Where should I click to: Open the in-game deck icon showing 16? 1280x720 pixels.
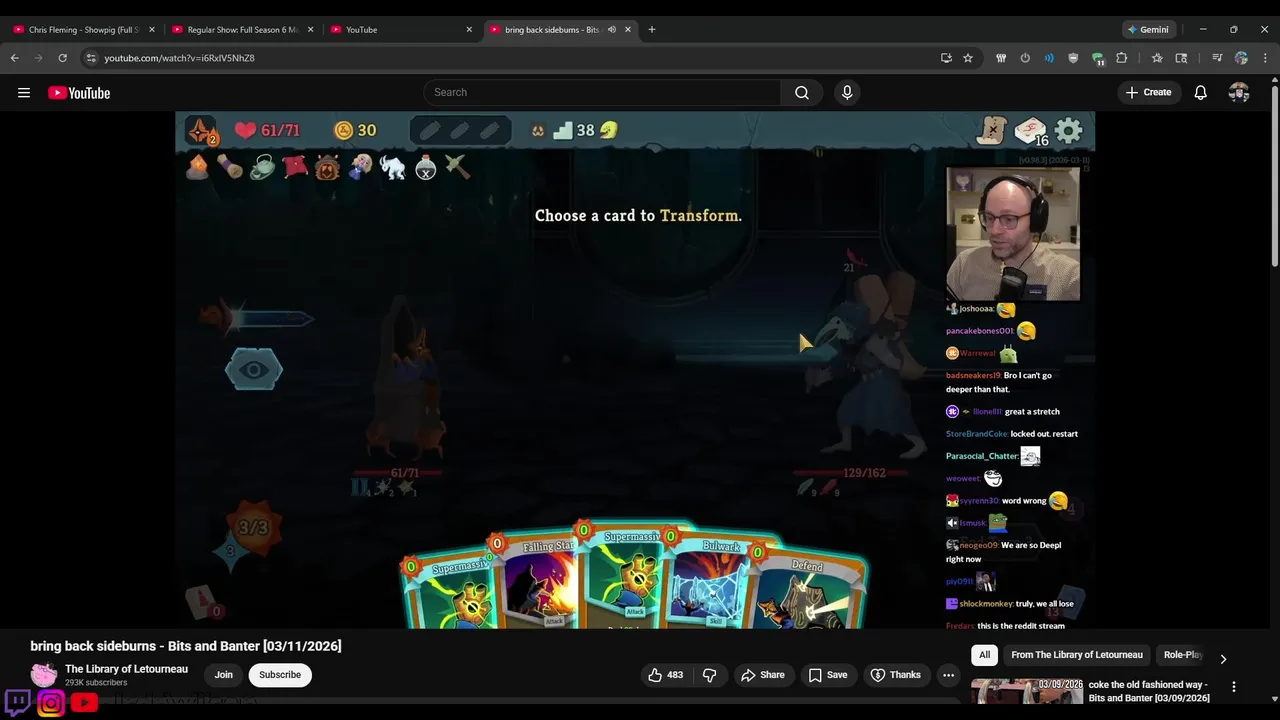(1031, 131)
